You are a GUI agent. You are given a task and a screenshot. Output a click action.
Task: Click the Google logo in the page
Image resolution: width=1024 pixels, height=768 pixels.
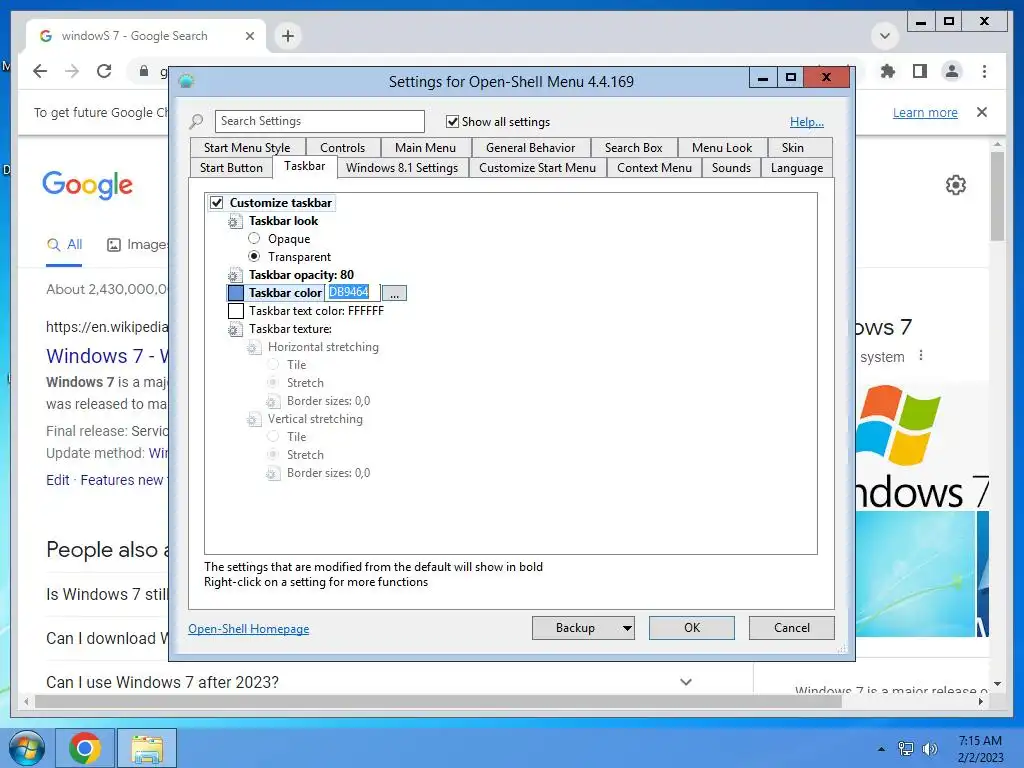[x=88, y=185]
